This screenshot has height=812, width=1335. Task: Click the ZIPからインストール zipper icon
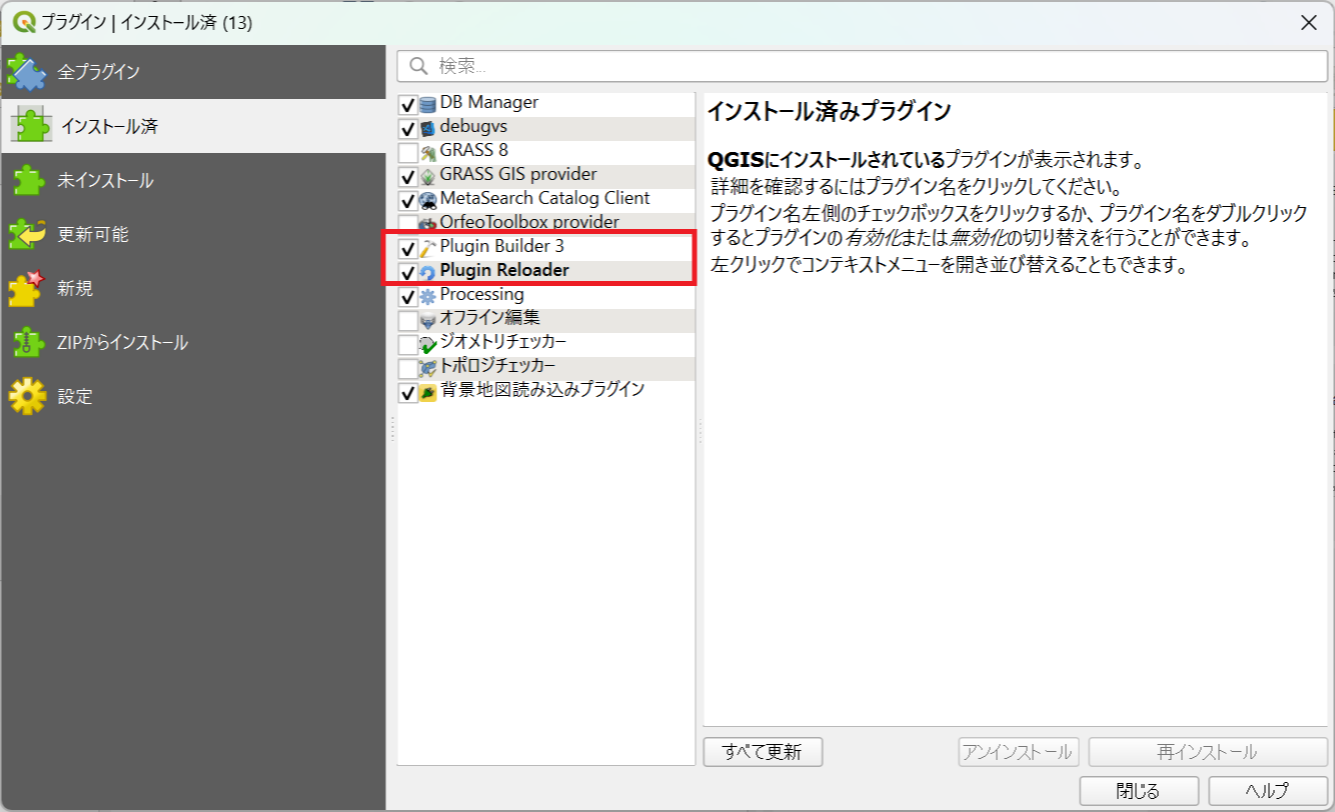click(27, 342)
